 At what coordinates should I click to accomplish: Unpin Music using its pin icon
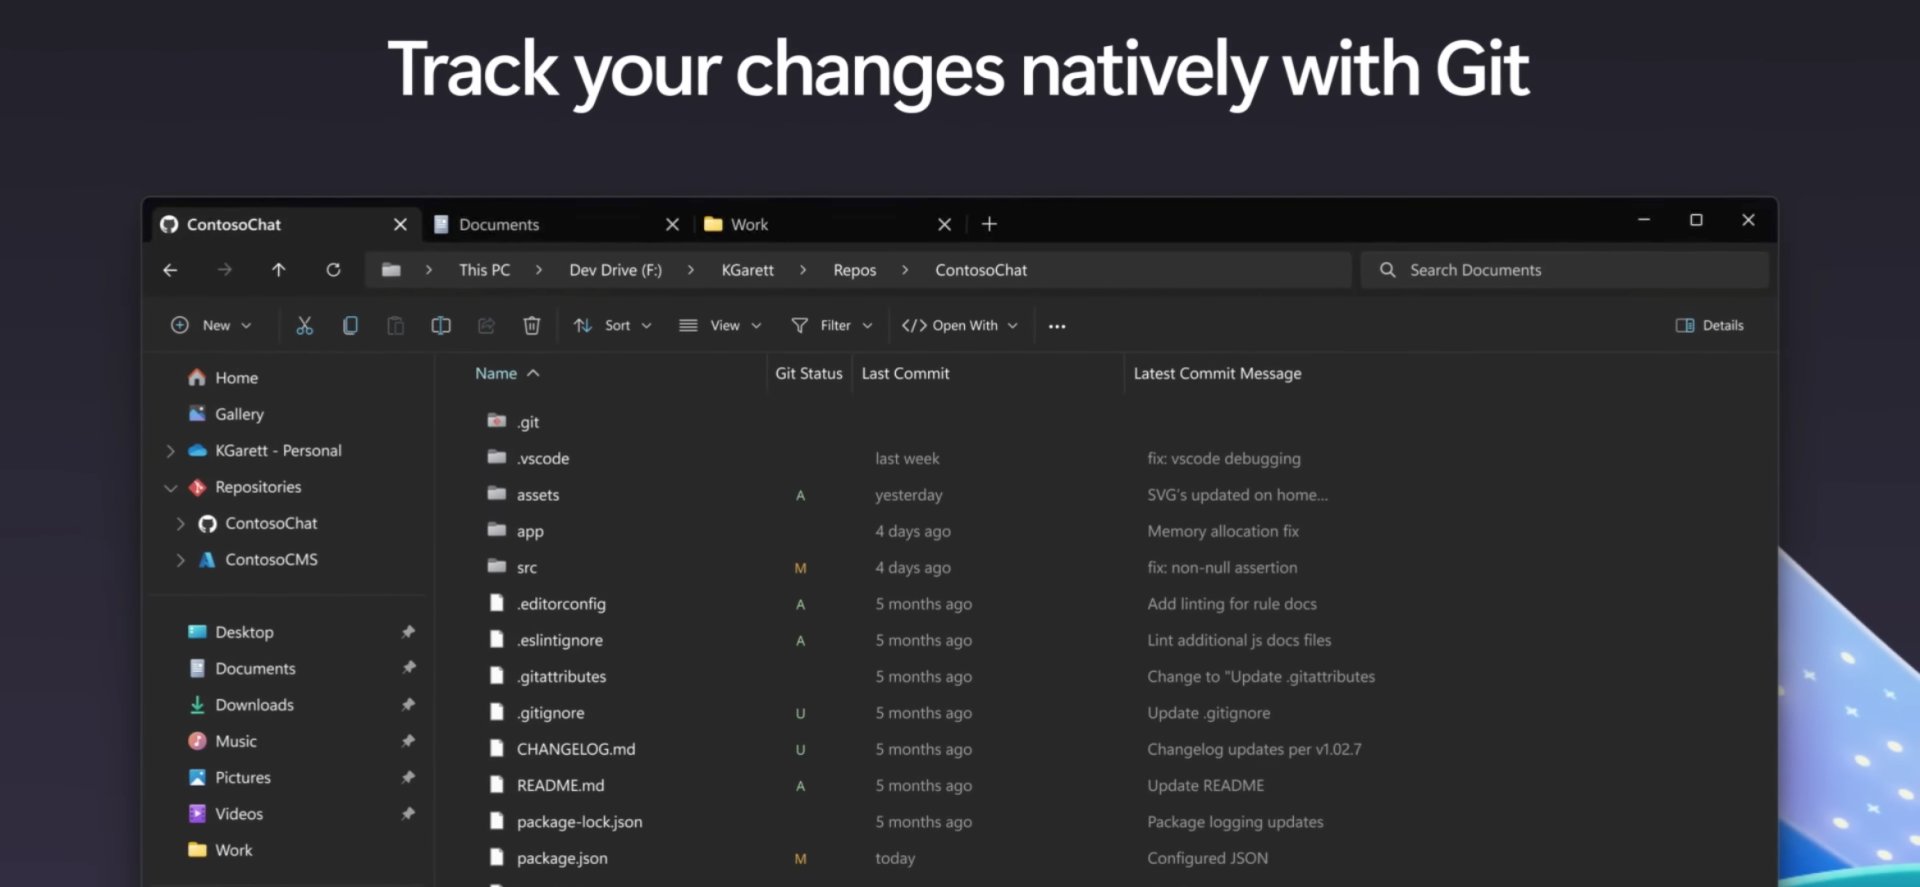[408, 741]
